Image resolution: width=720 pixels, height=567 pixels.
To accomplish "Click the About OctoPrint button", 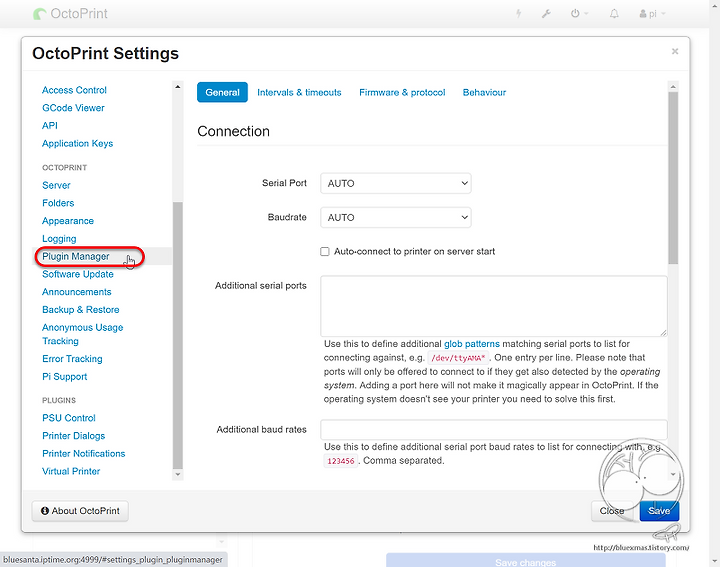I will [80, 511].
